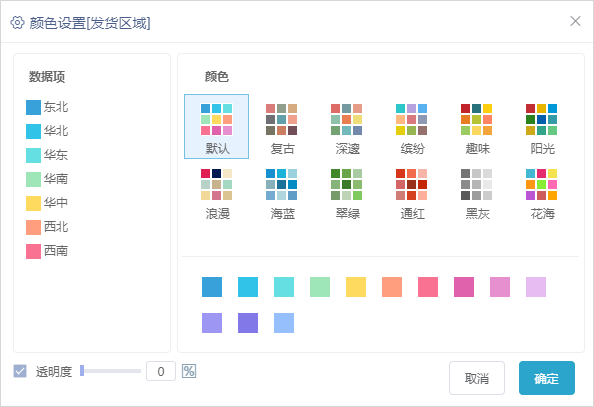Viewport: 594px width, 407px height.
Task: Pick the 通红 color theme
Action: (411, 192)
